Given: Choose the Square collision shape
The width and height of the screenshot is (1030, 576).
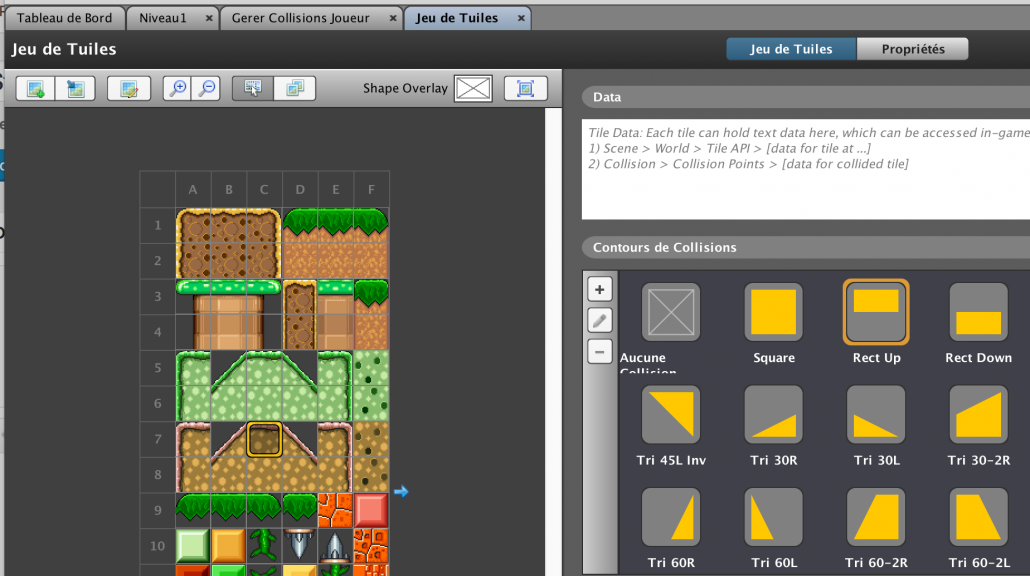Looking at the screenshot, I should point(774,312).
